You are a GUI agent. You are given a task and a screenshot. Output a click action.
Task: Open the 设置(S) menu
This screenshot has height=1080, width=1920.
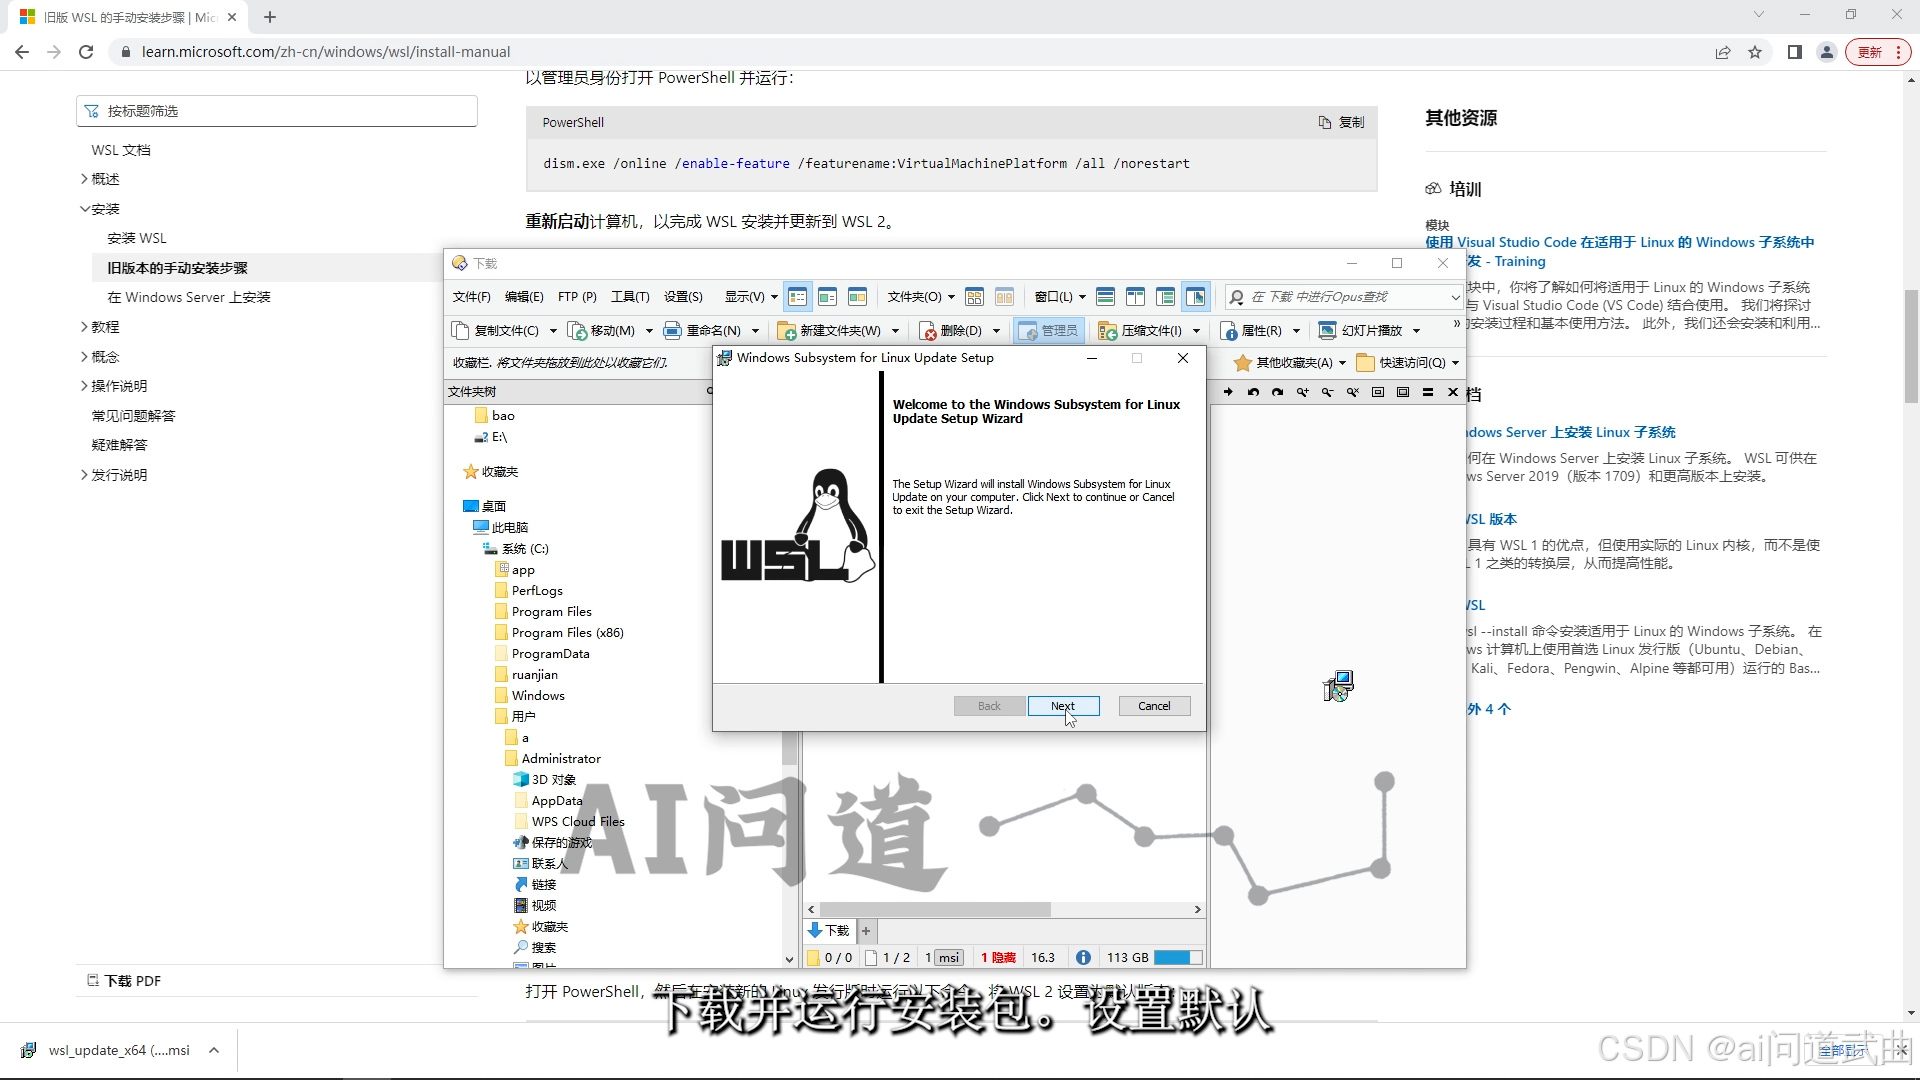click(x=683, y=297)
